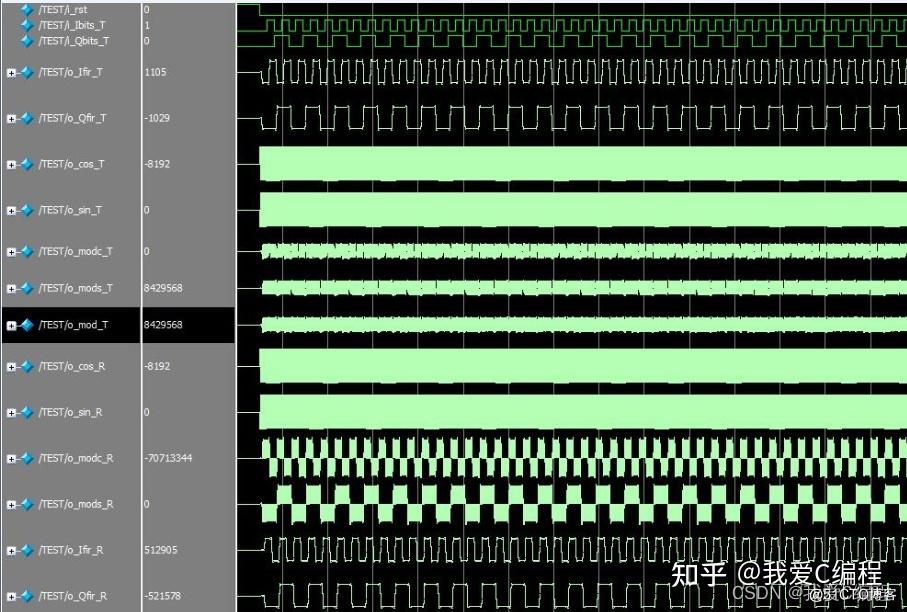Screen dimensions: 907x612
Task: Click the o_Ifir_T value 1105
Action: tap(155, 72)
